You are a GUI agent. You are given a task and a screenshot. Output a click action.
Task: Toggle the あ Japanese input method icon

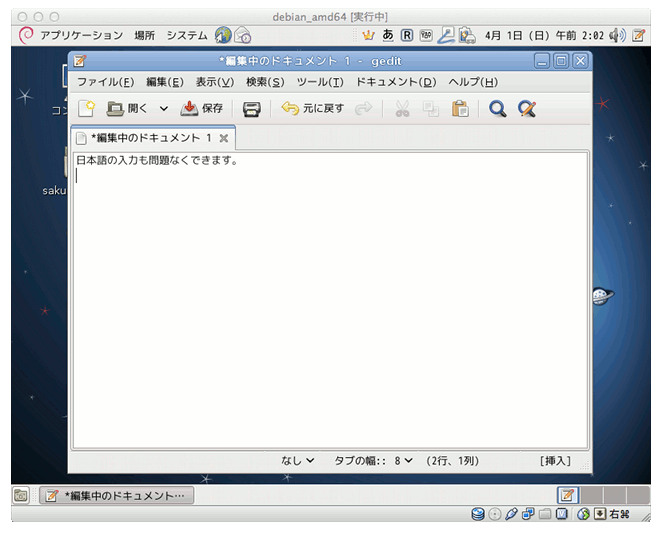(388, 35)
